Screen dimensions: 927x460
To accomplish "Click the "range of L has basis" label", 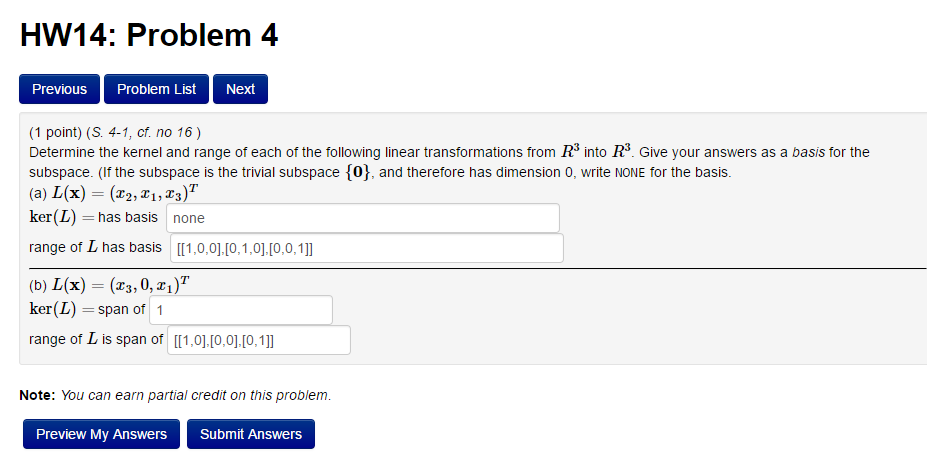I will point(95,248).
